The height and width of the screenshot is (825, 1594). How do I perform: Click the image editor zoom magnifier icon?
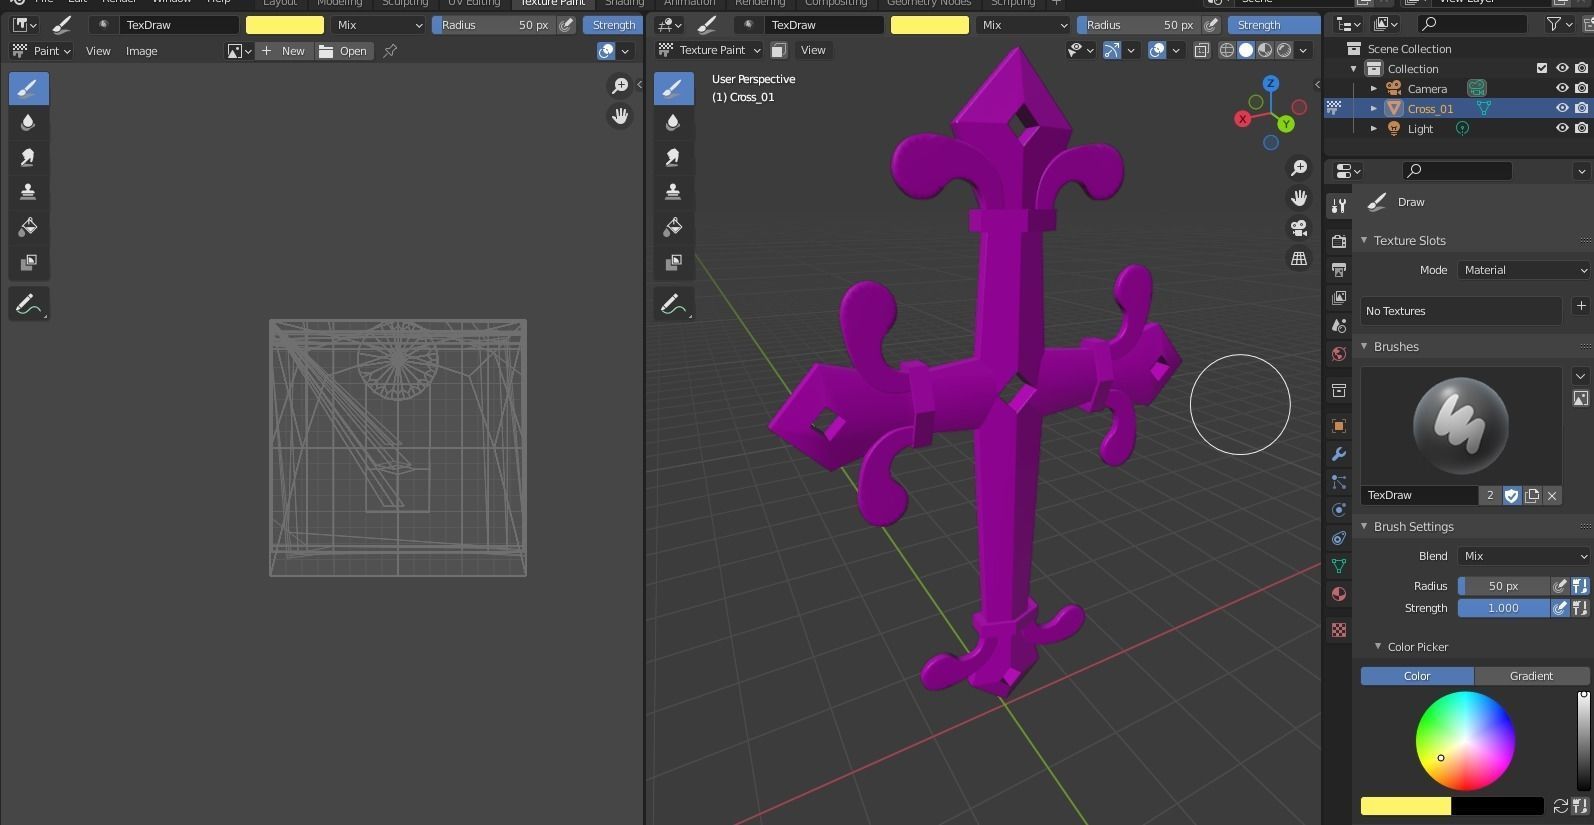coord(620,86)
